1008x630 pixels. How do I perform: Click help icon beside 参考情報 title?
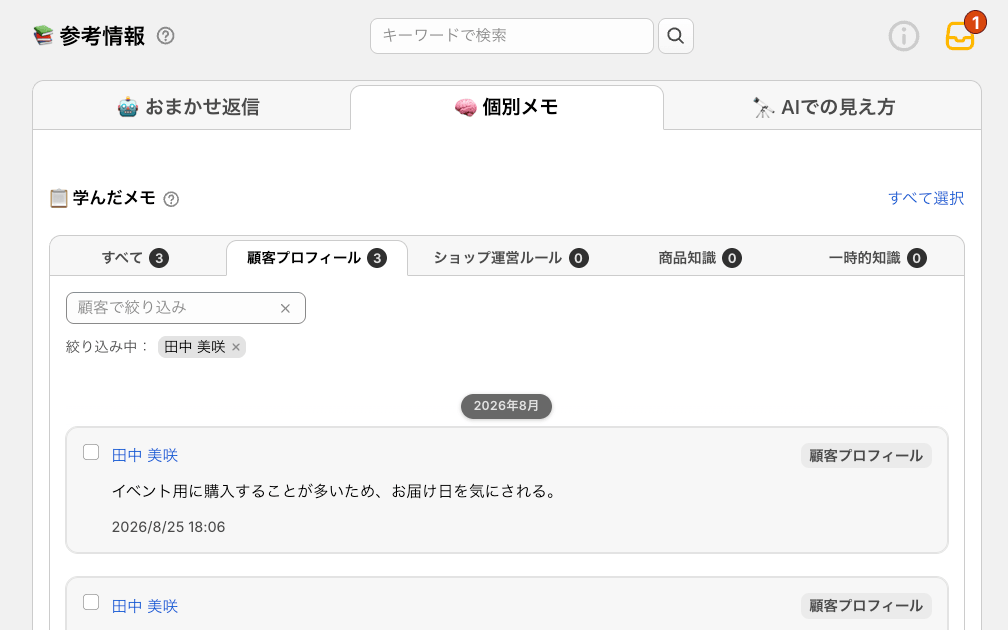[x=166, y=36]
